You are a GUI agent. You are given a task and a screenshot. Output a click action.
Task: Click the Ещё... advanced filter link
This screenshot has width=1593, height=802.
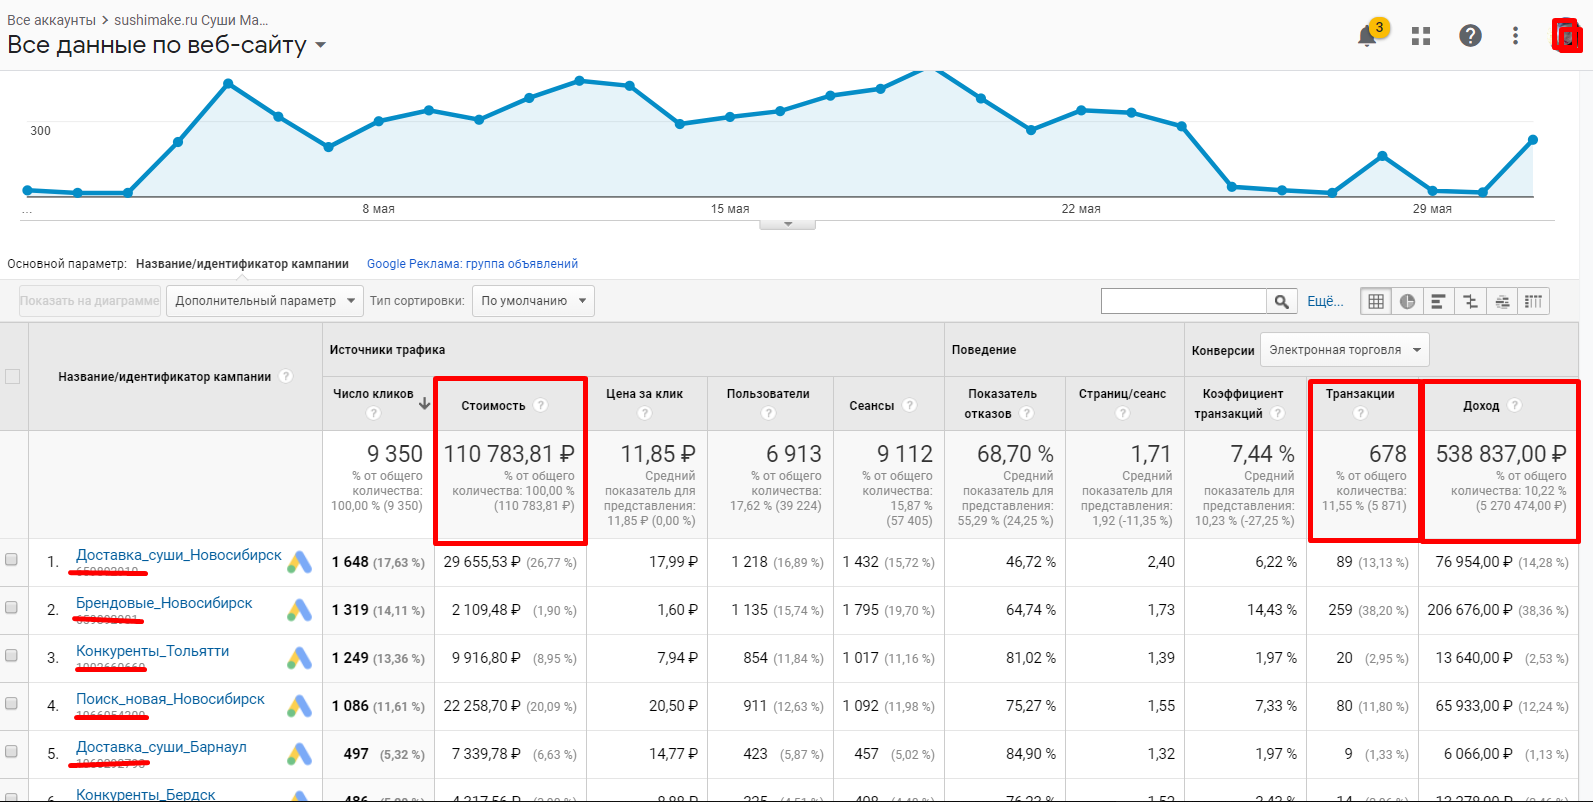tap(1325, 301)
